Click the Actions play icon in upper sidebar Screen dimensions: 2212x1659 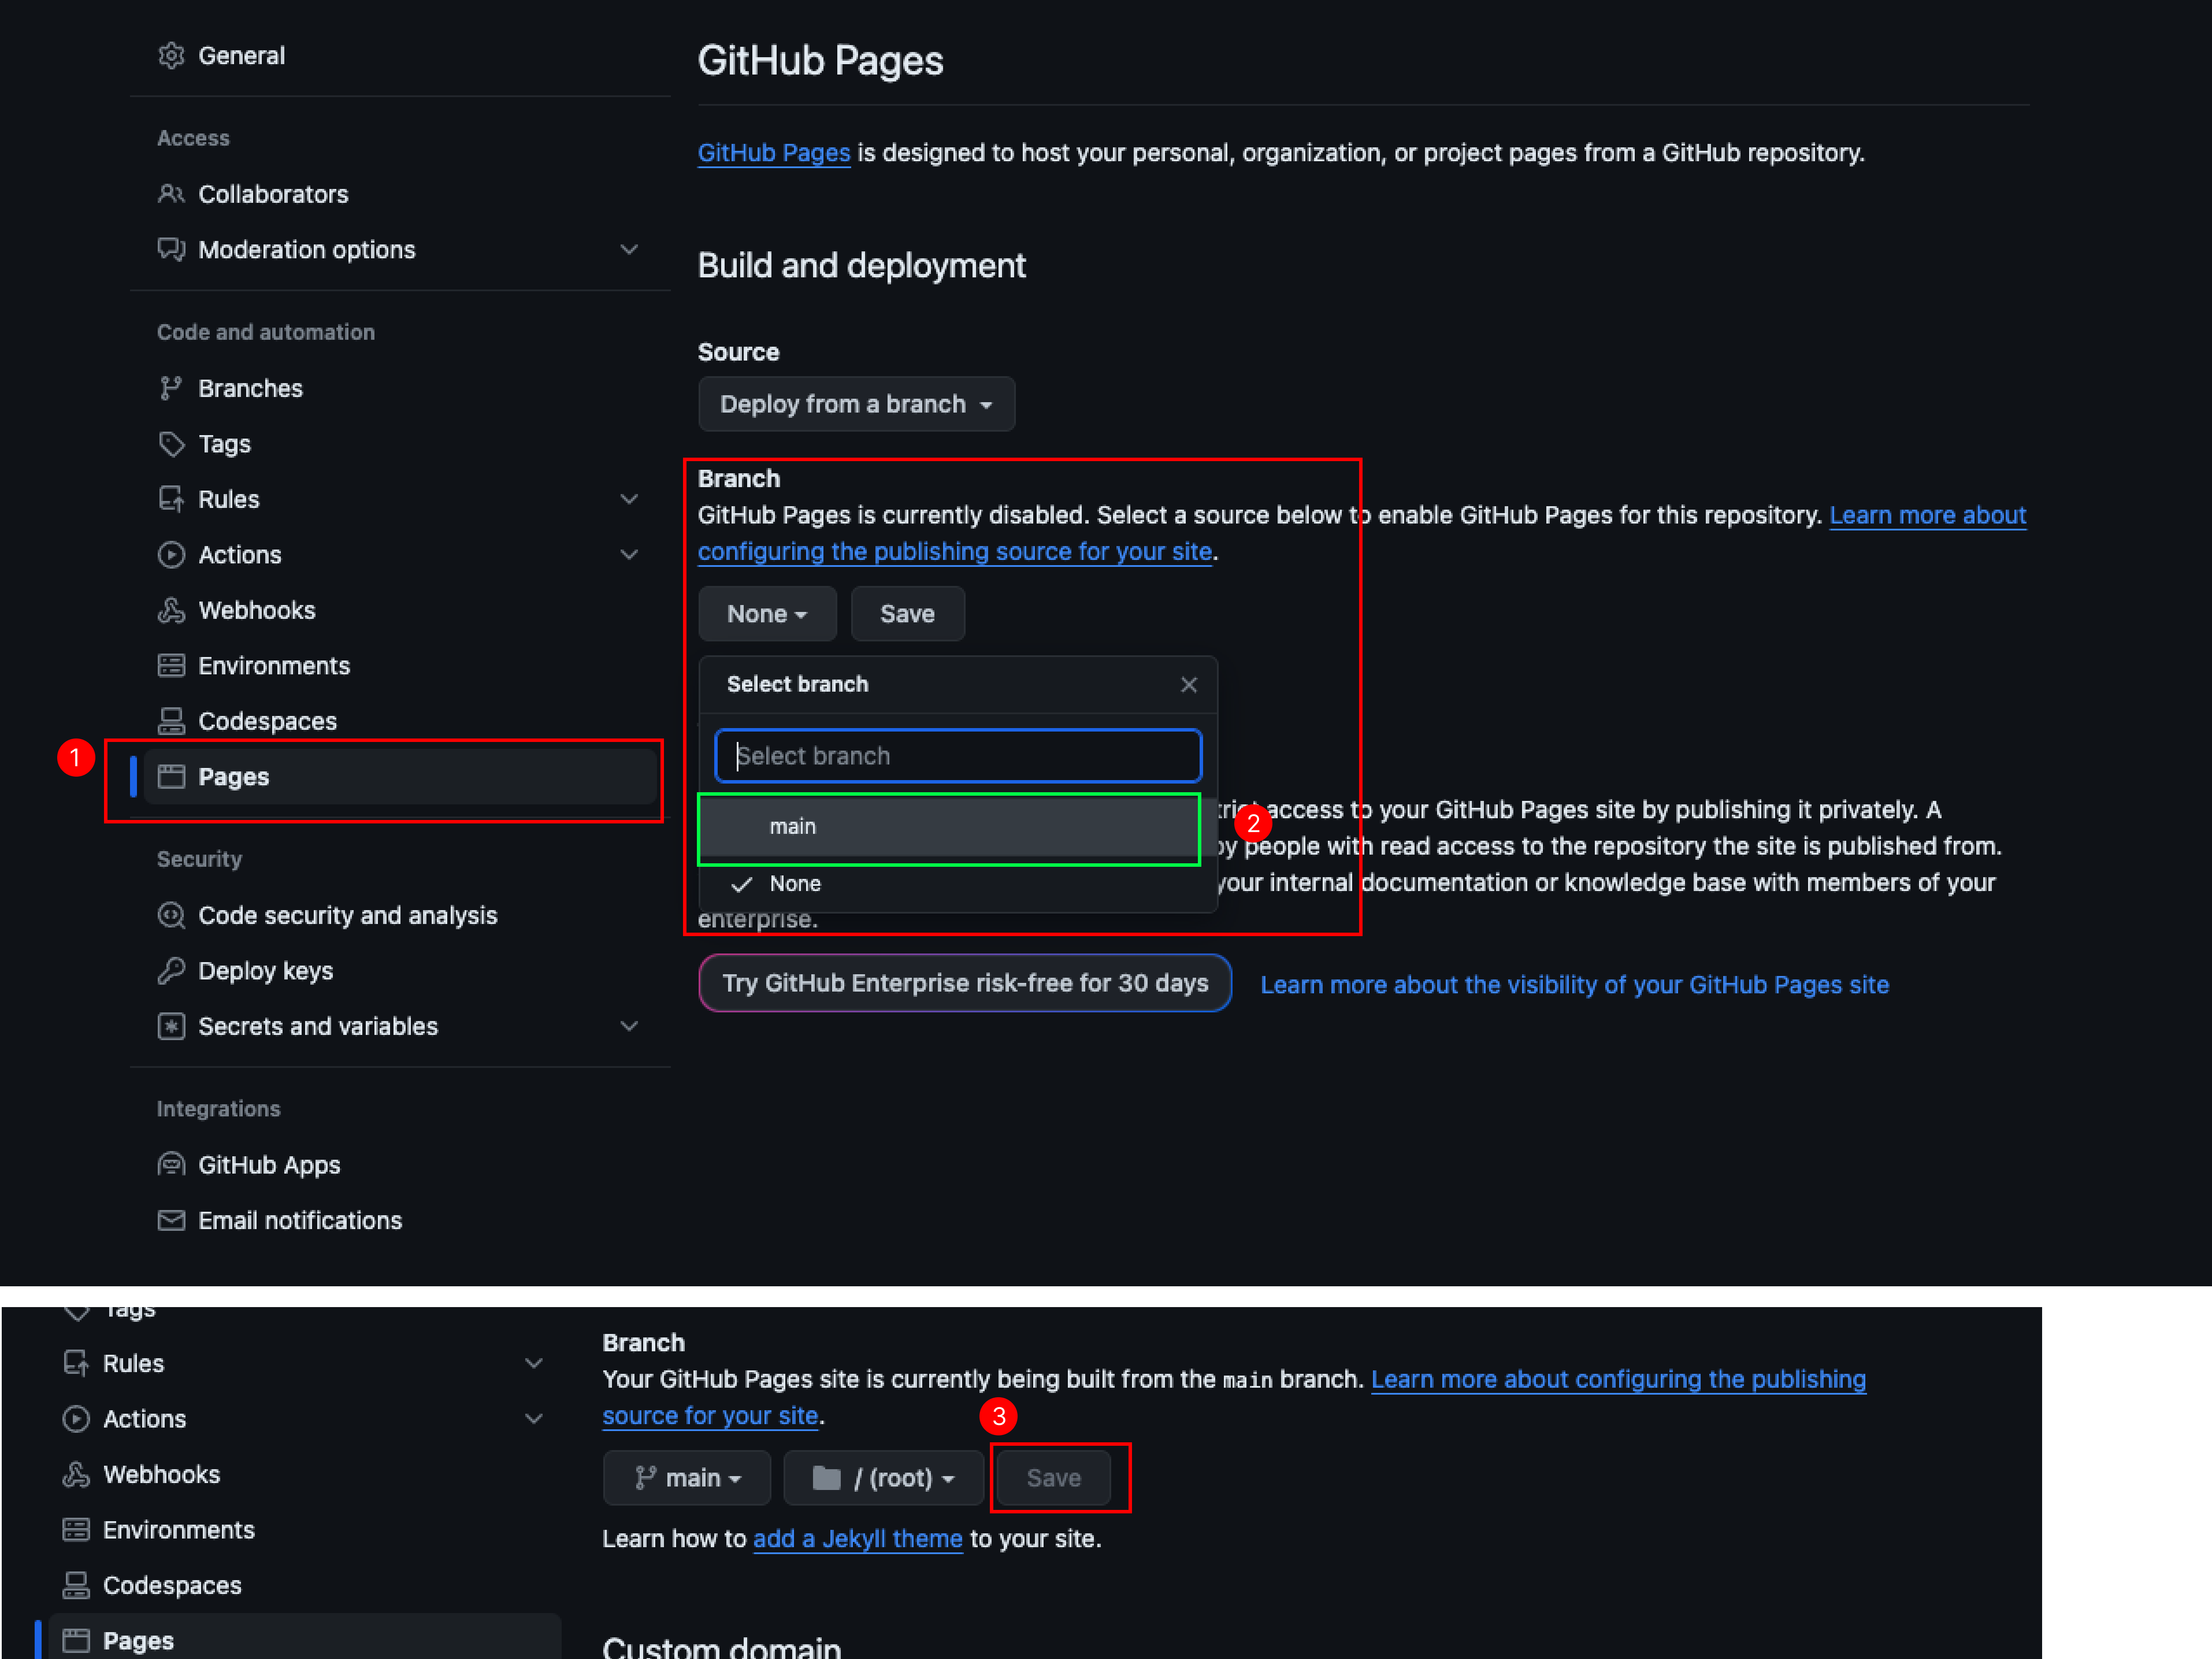point(171,555)
